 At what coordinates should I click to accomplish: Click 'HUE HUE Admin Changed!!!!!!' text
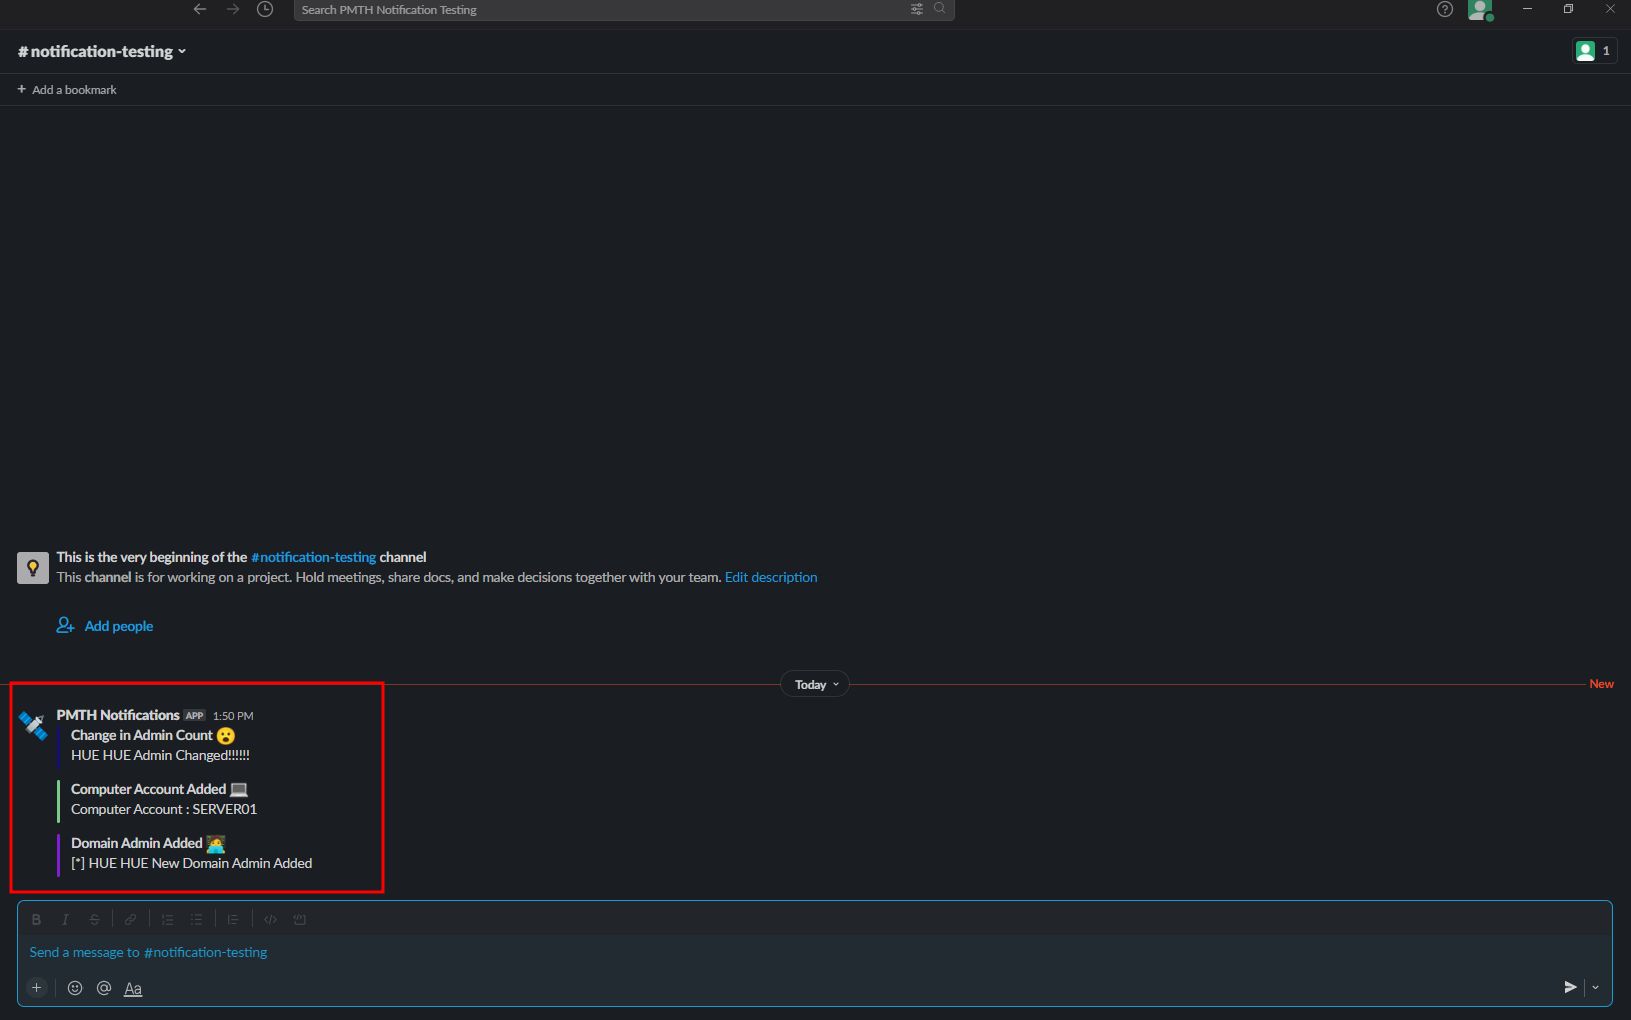[x=160, y=755]
